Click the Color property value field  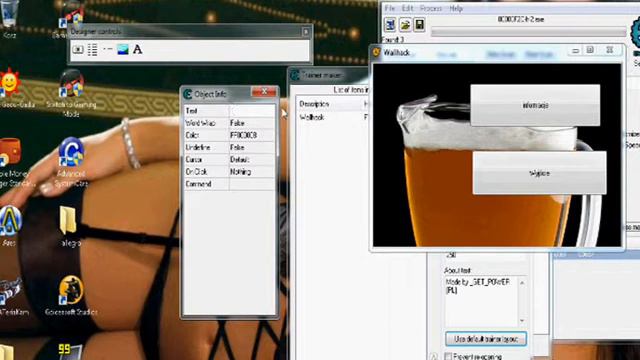pyautogui.click(x=252, y=135)
